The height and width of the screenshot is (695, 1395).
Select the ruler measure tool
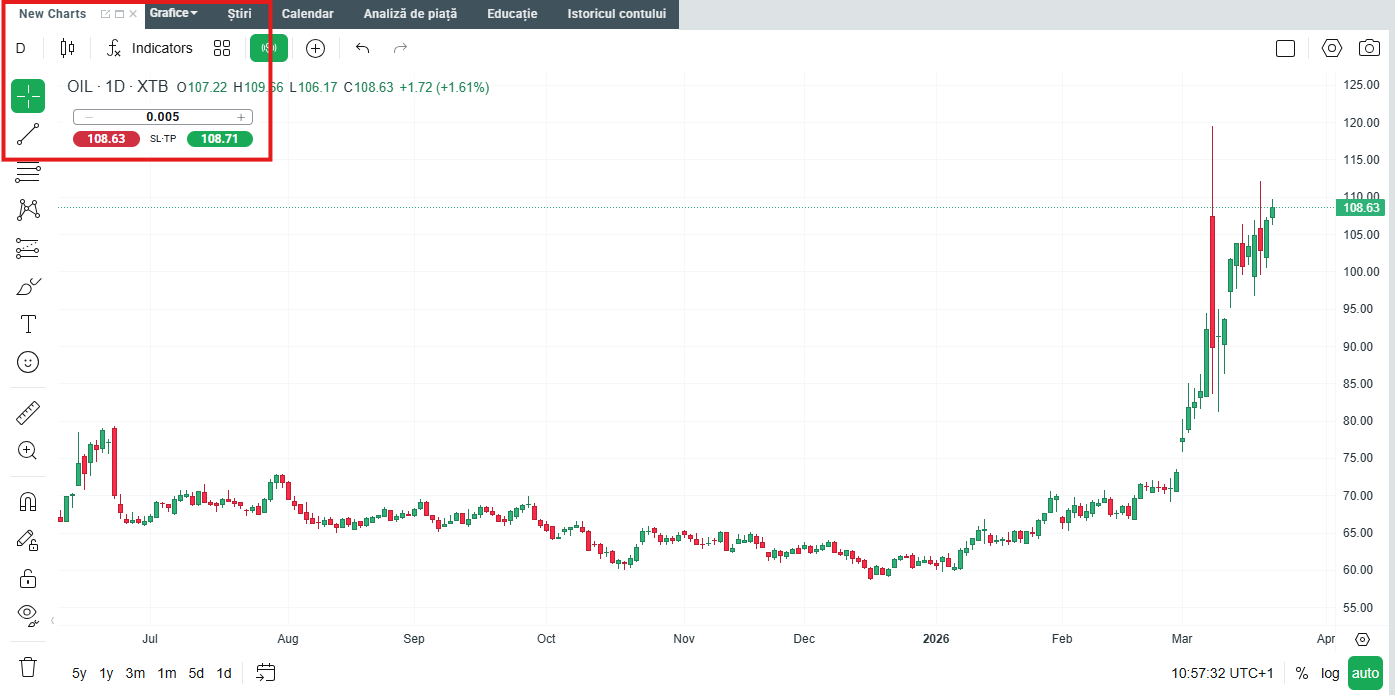pyautogui.click(x=28, y=413)
